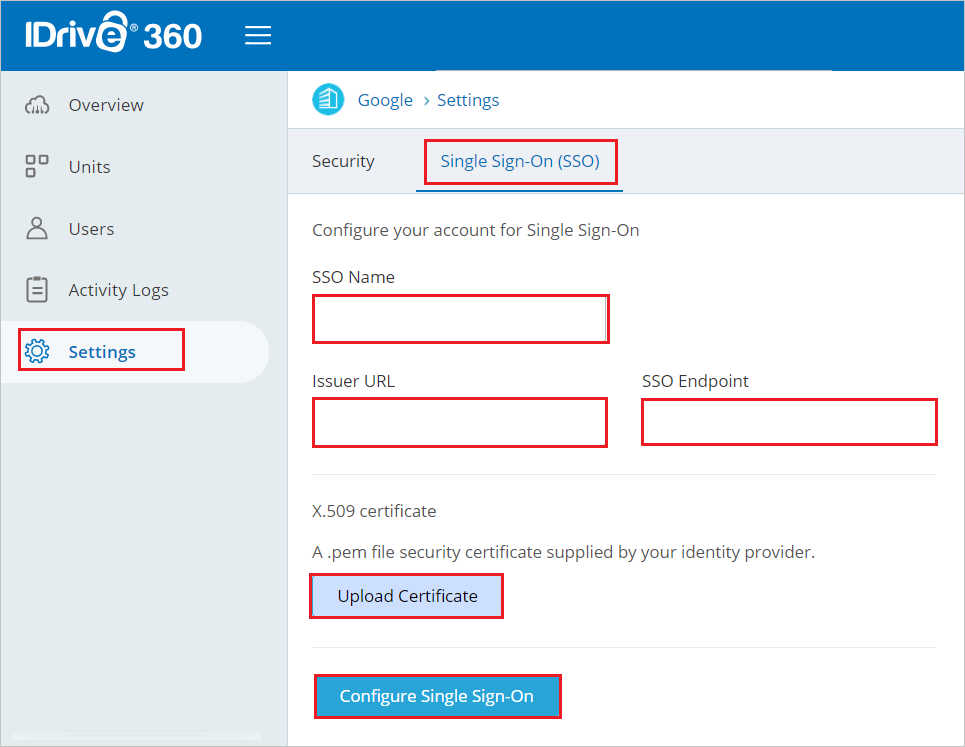Click the breadcrumb chevron separator
The image size is (965, 747).
coord(426,100)
